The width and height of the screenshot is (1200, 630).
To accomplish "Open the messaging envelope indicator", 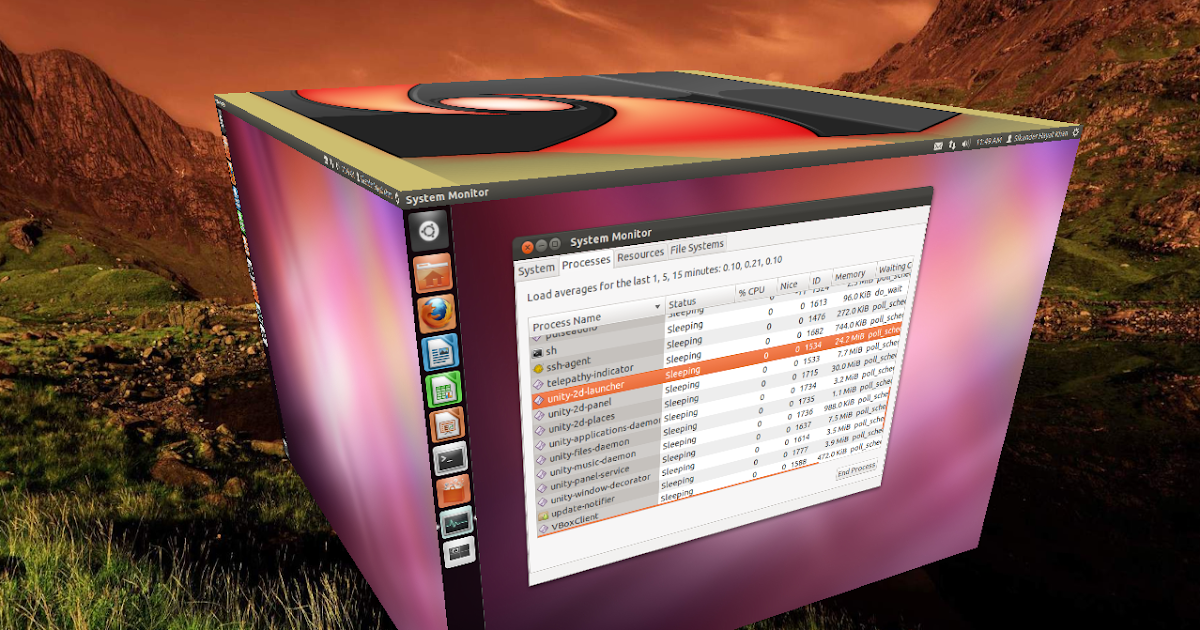I will [x=938, y=145].
